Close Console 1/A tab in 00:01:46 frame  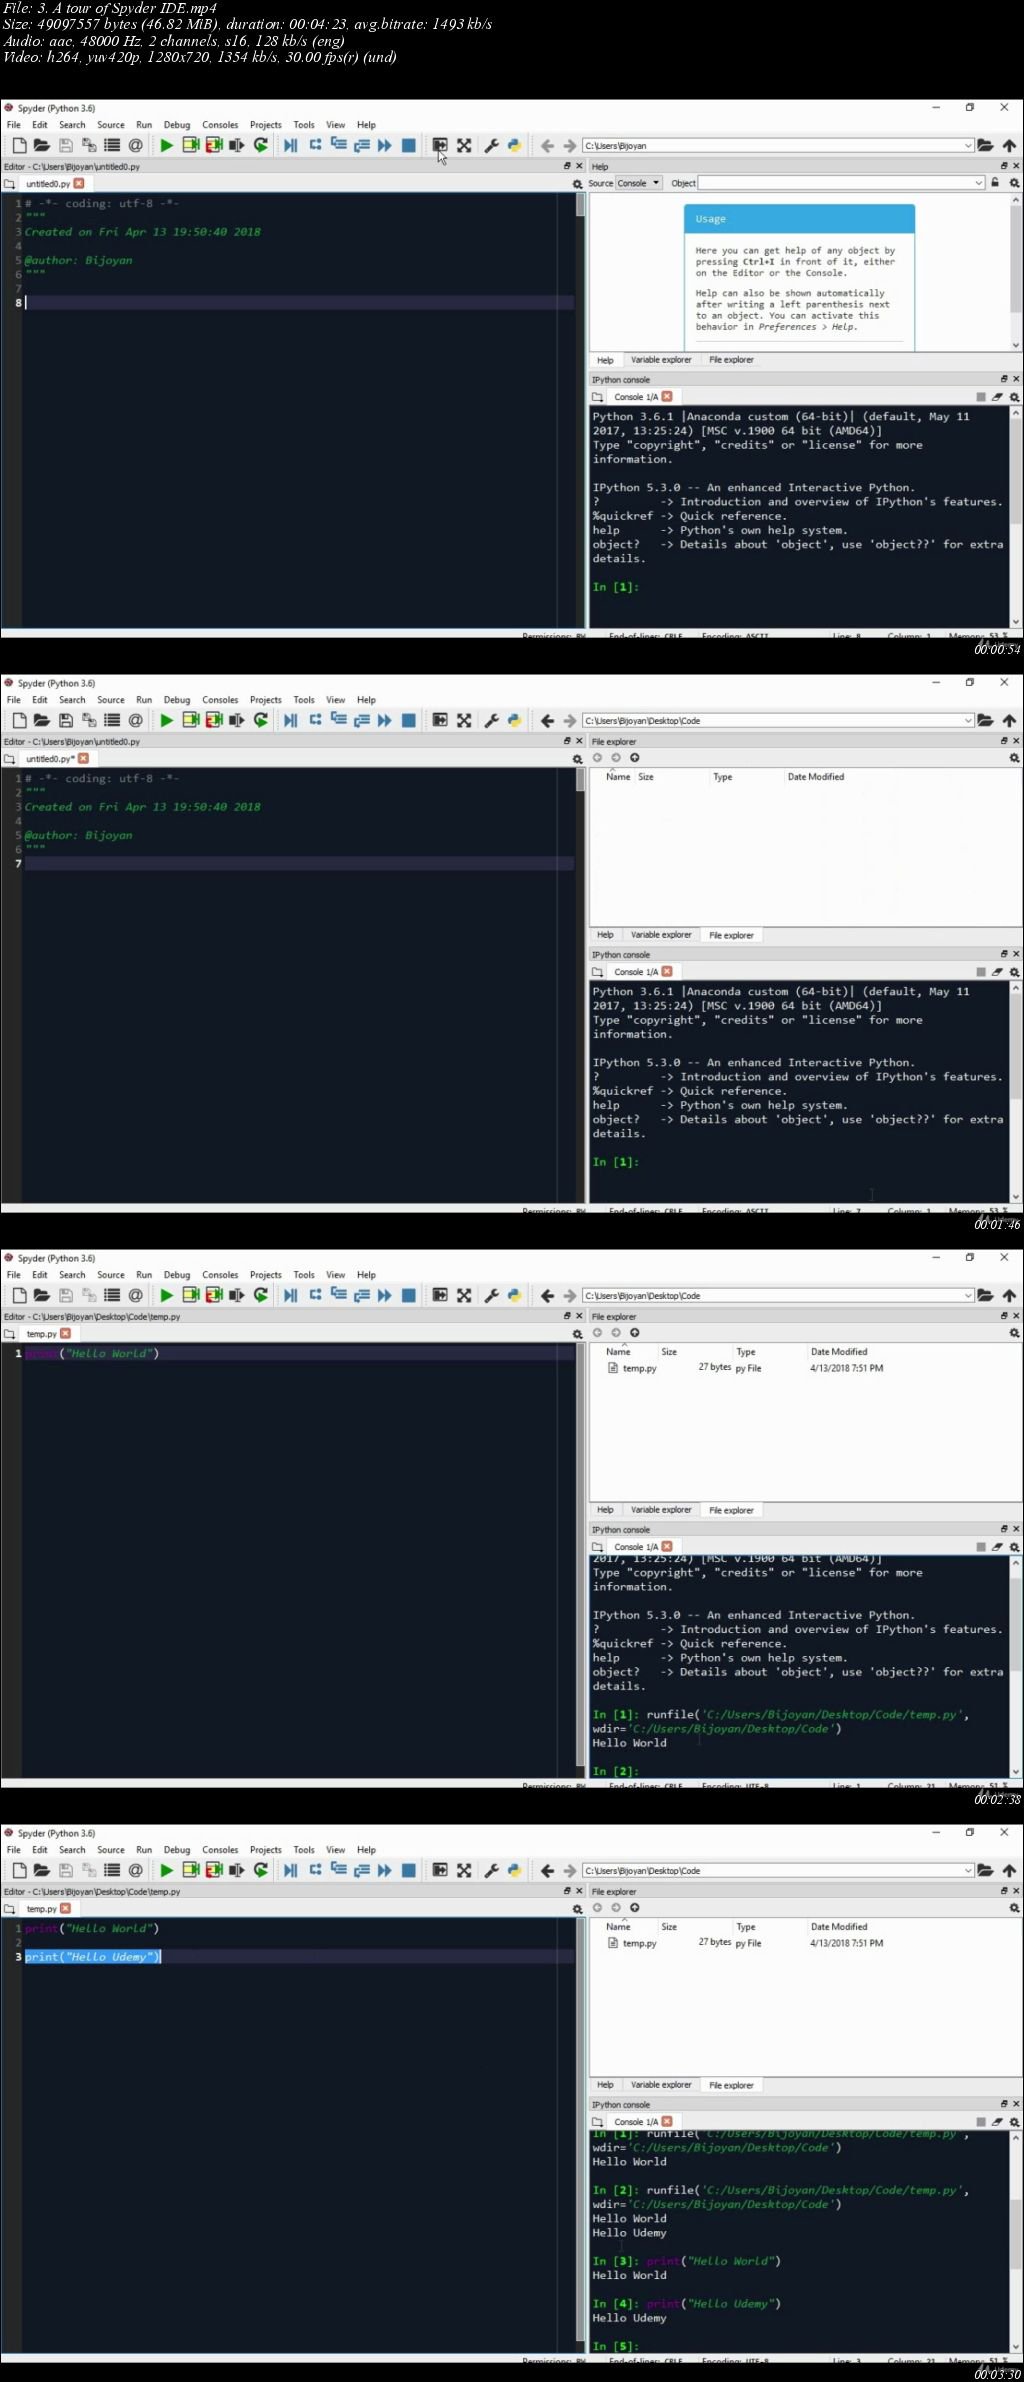click(x=667, y=971)
